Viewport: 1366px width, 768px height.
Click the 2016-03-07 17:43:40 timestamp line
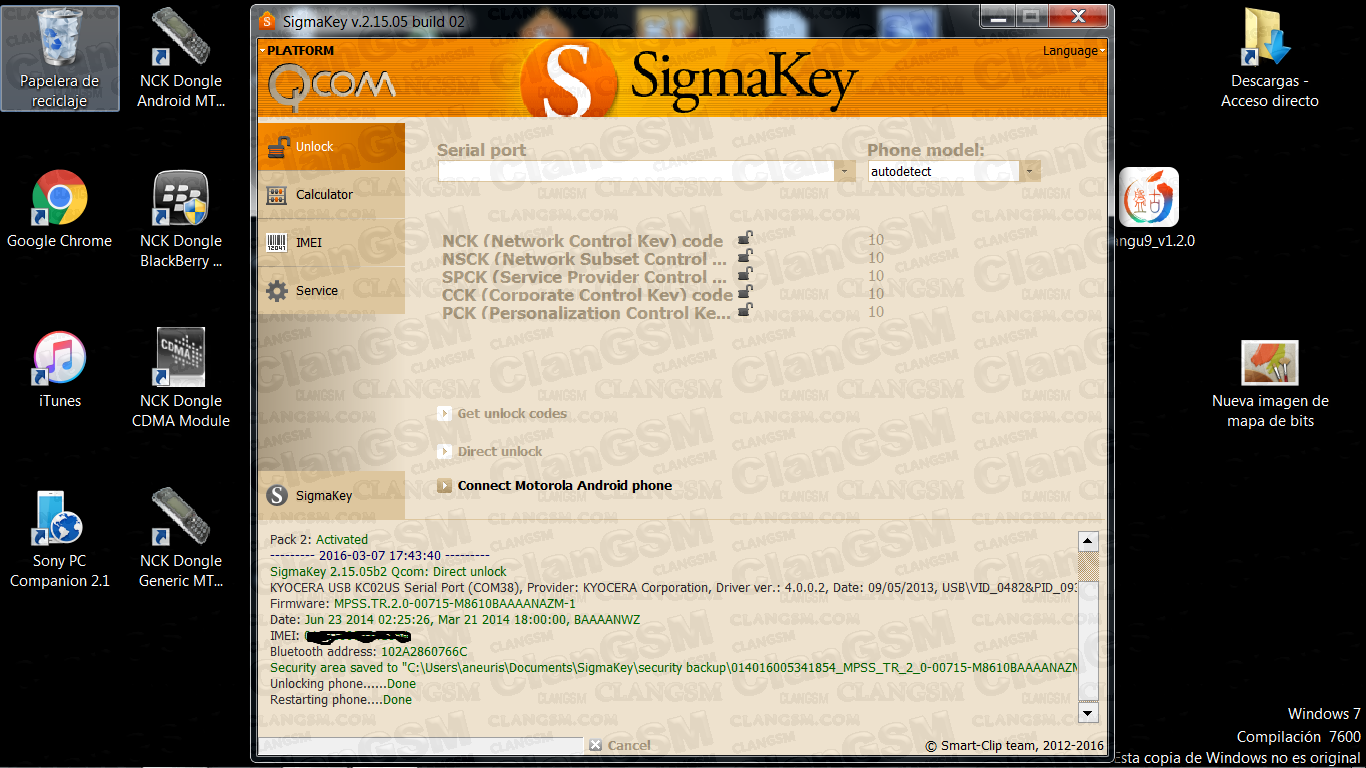[379, 556]
